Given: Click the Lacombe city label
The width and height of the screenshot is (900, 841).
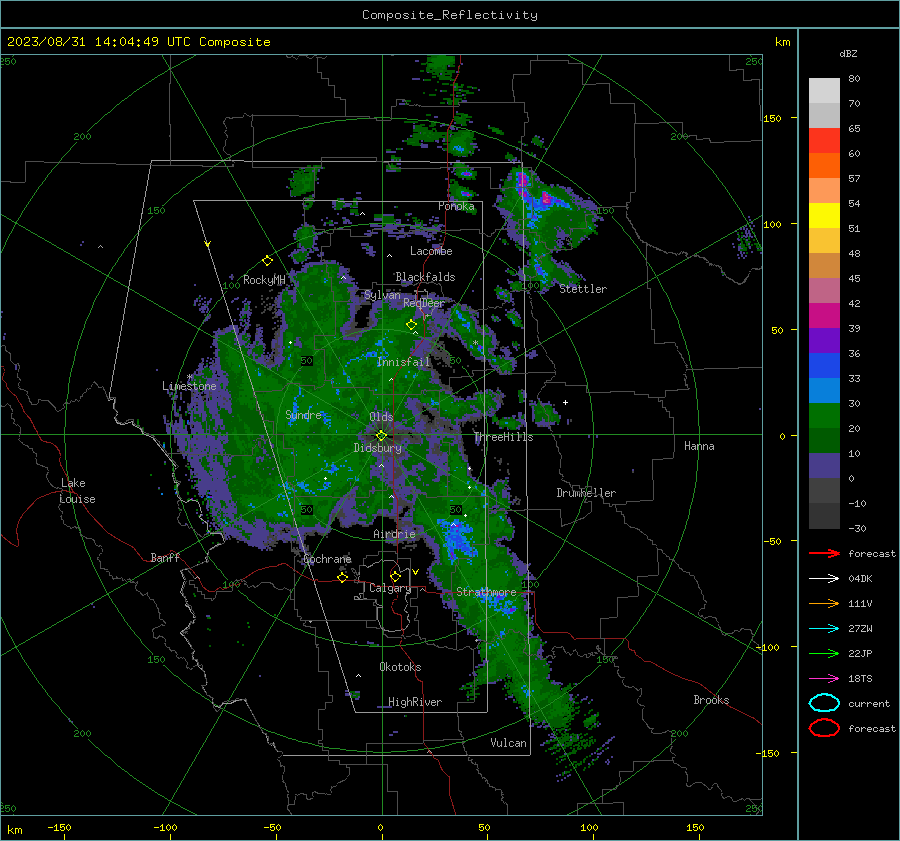Looking at the screenshot, I should pyautogui.click(x=431, y=251).
